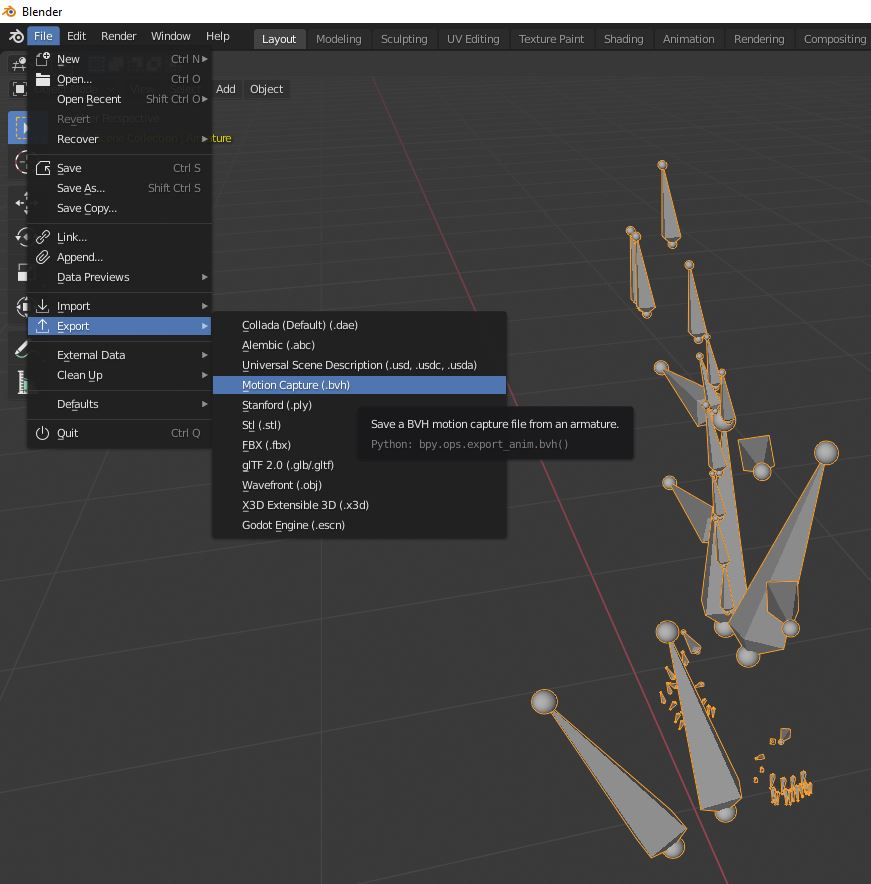Select the Cursor tool in toolbar

(x=21, y=162)
